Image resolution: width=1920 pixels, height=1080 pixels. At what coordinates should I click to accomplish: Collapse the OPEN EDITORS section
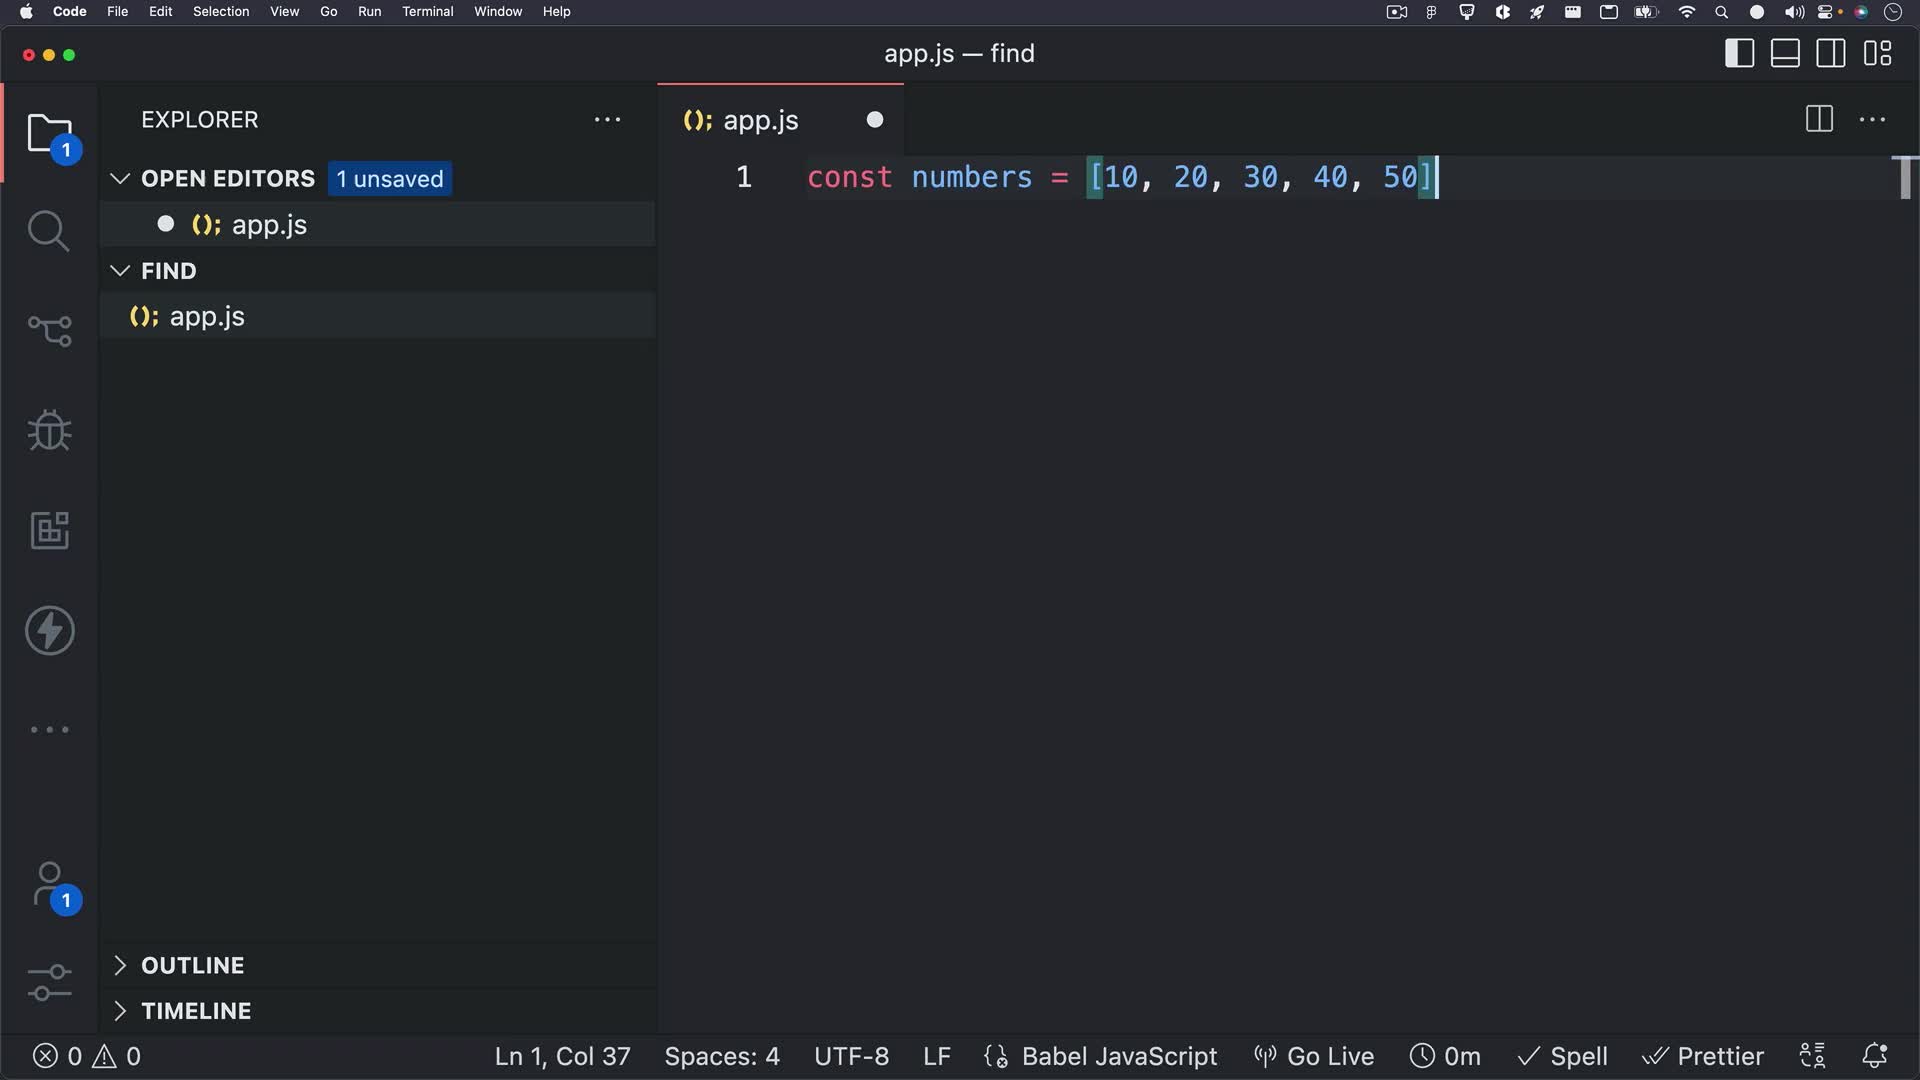pyautogui.click(x=120, y=178)
